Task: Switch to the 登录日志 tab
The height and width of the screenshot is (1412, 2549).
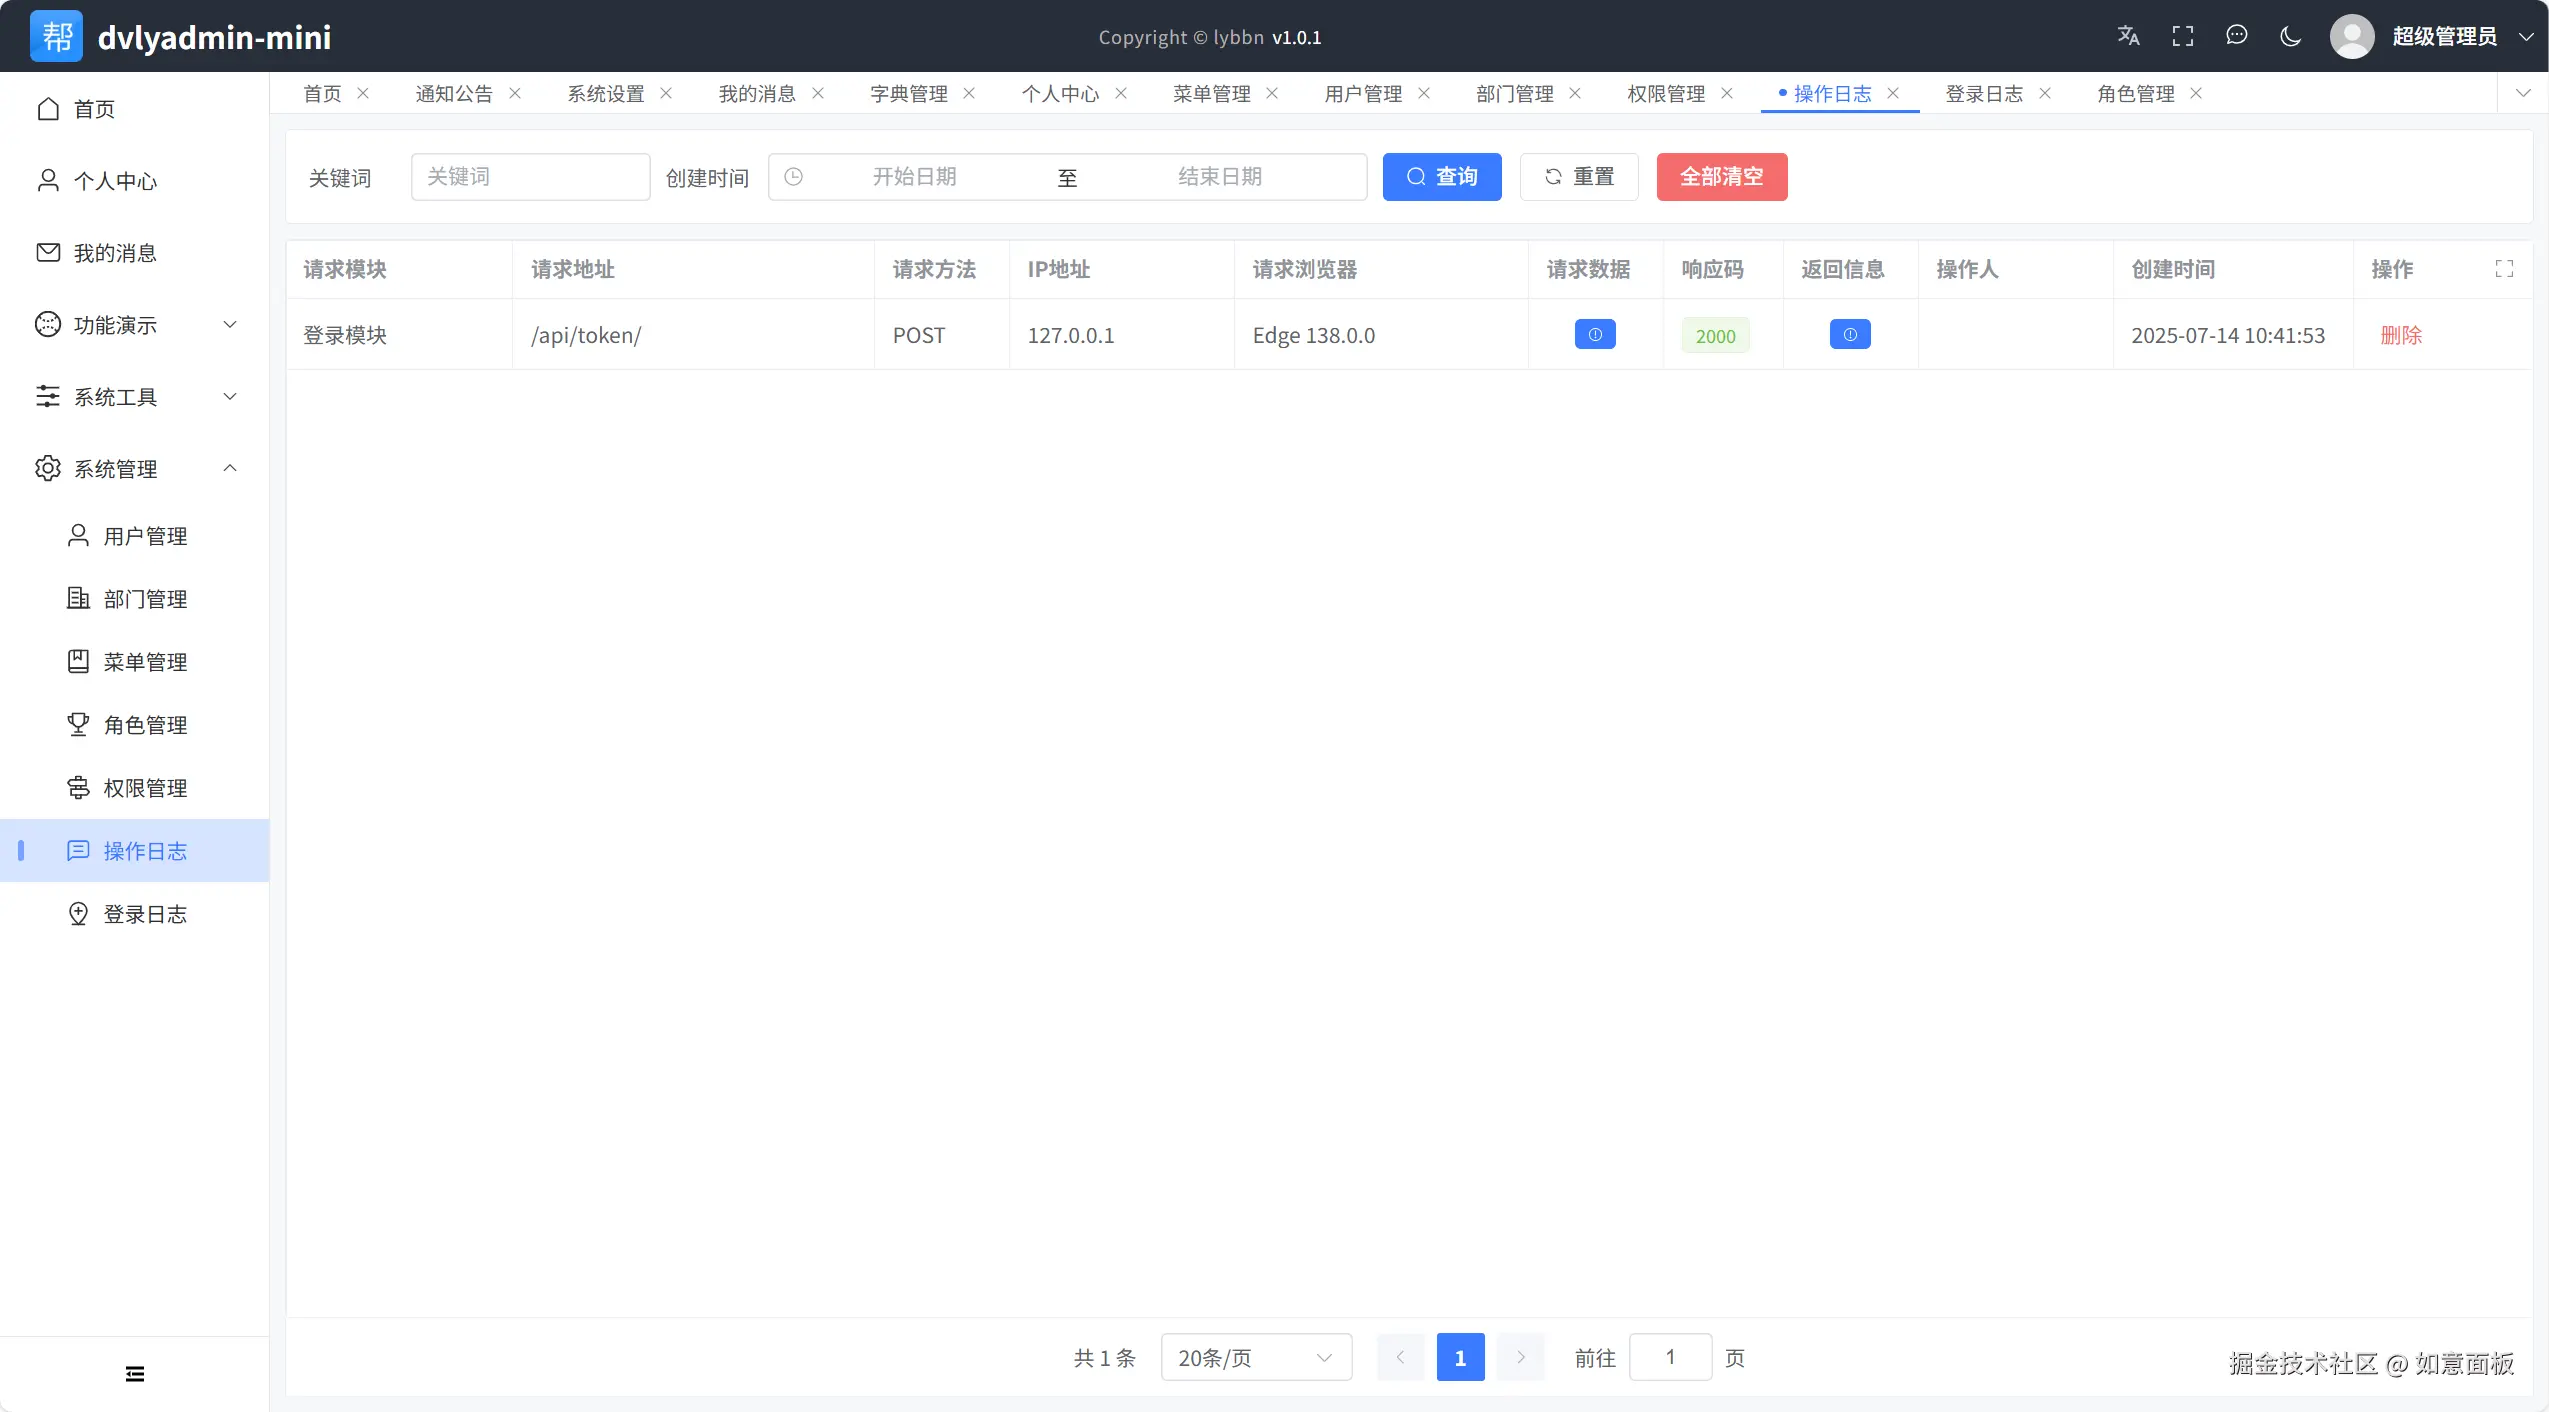Action: (x=1983, y=94)
